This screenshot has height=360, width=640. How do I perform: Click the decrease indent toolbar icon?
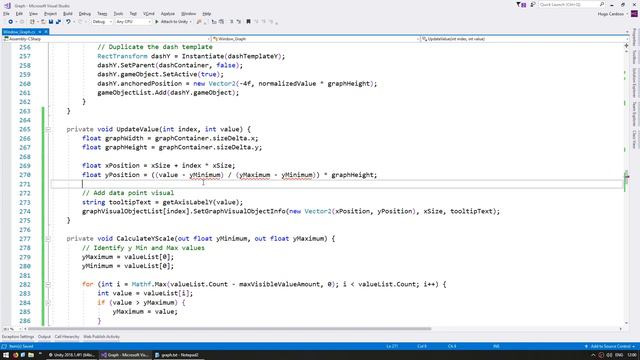(x=214, y=22)
